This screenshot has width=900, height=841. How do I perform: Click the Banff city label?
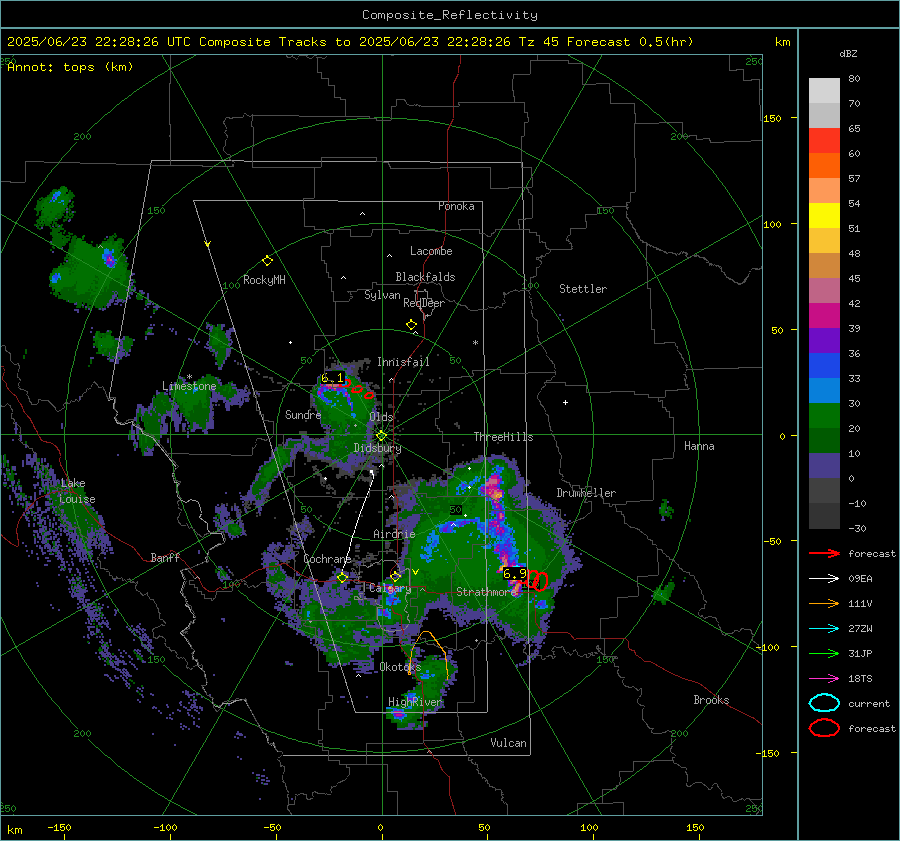tap(165, 558)
